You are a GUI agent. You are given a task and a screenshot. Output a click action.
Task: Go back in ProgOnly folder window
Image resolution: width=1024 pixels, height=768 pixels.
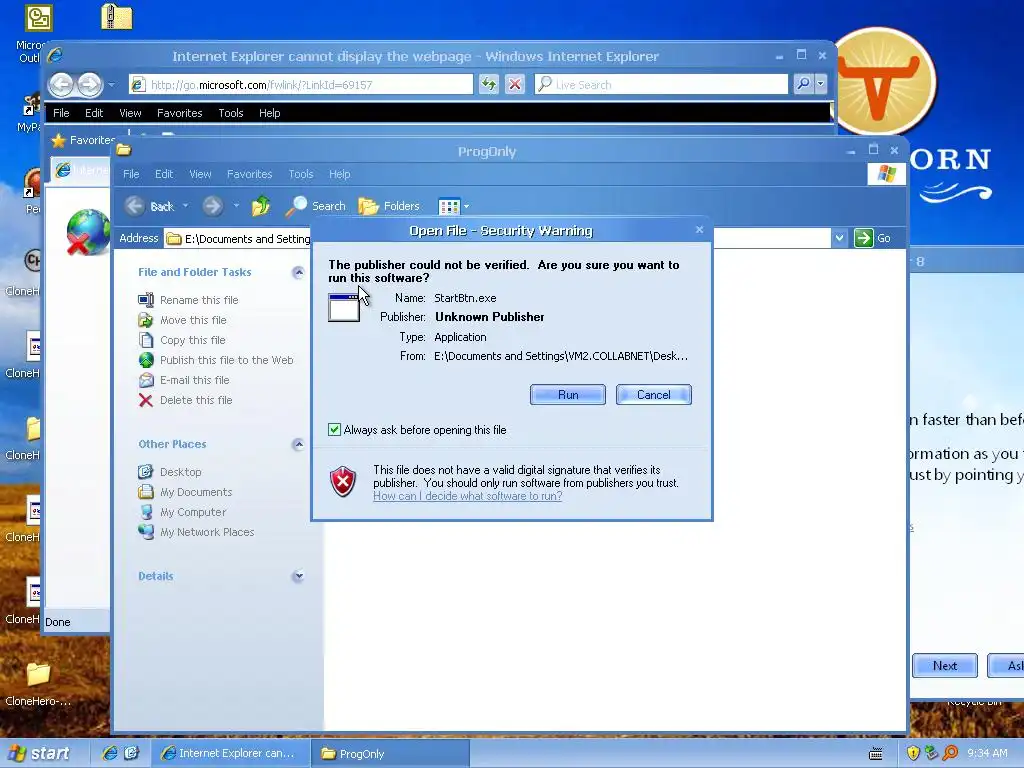click(150, 206)
